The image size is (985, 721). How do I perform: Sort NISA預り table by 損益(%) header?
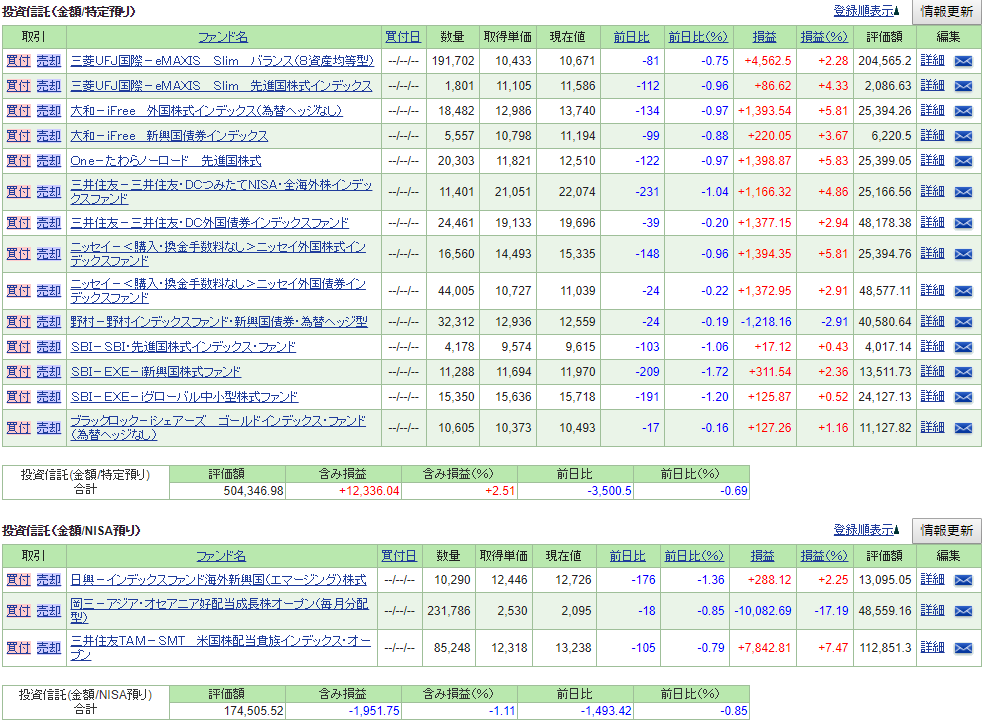(x=824, y=556)
